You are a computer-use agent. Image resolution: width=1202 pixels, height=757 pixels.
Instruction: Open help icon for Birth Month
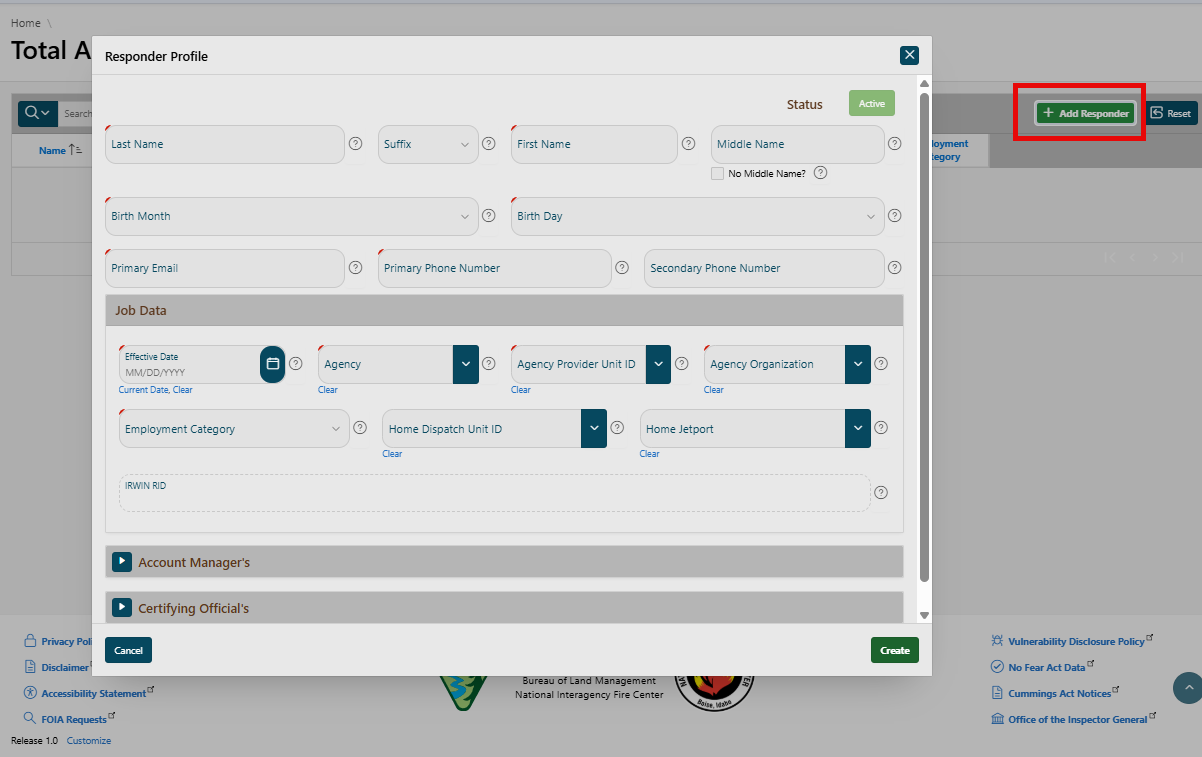[x=489, y=216]
